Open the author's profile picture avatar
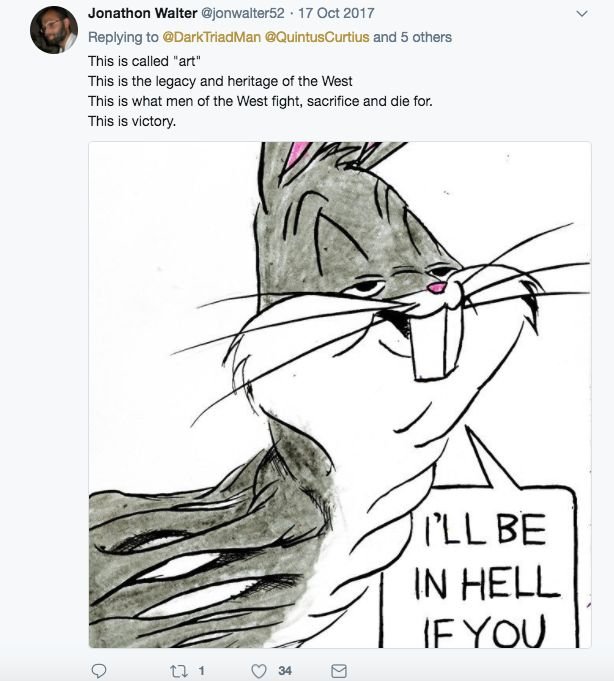Screen dimensions: 614x681 tap(53, 29)
